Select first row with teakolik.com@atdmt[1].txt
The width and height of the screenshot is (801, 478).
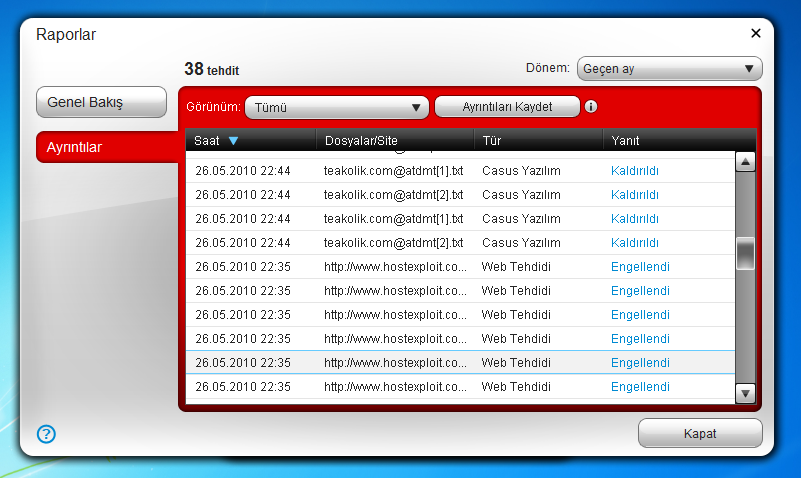coord(460,171)
